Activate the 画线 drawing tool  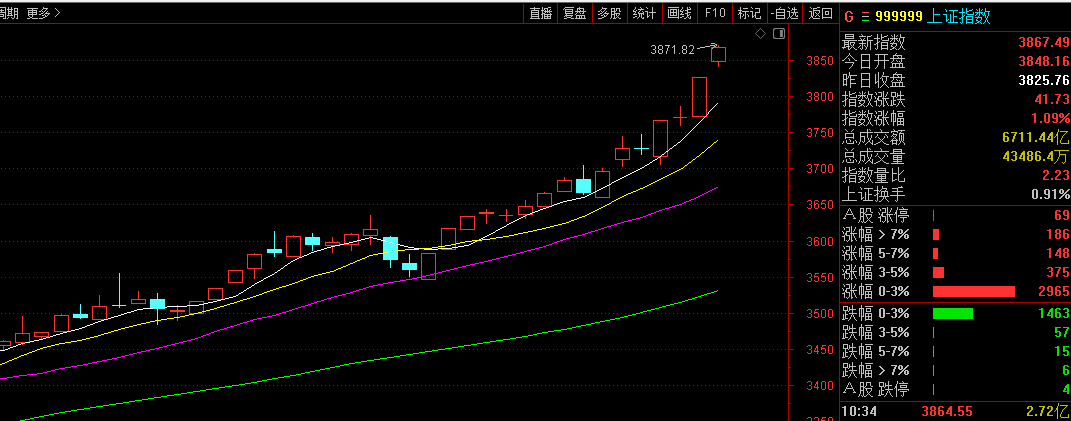[x=679, y=13]
